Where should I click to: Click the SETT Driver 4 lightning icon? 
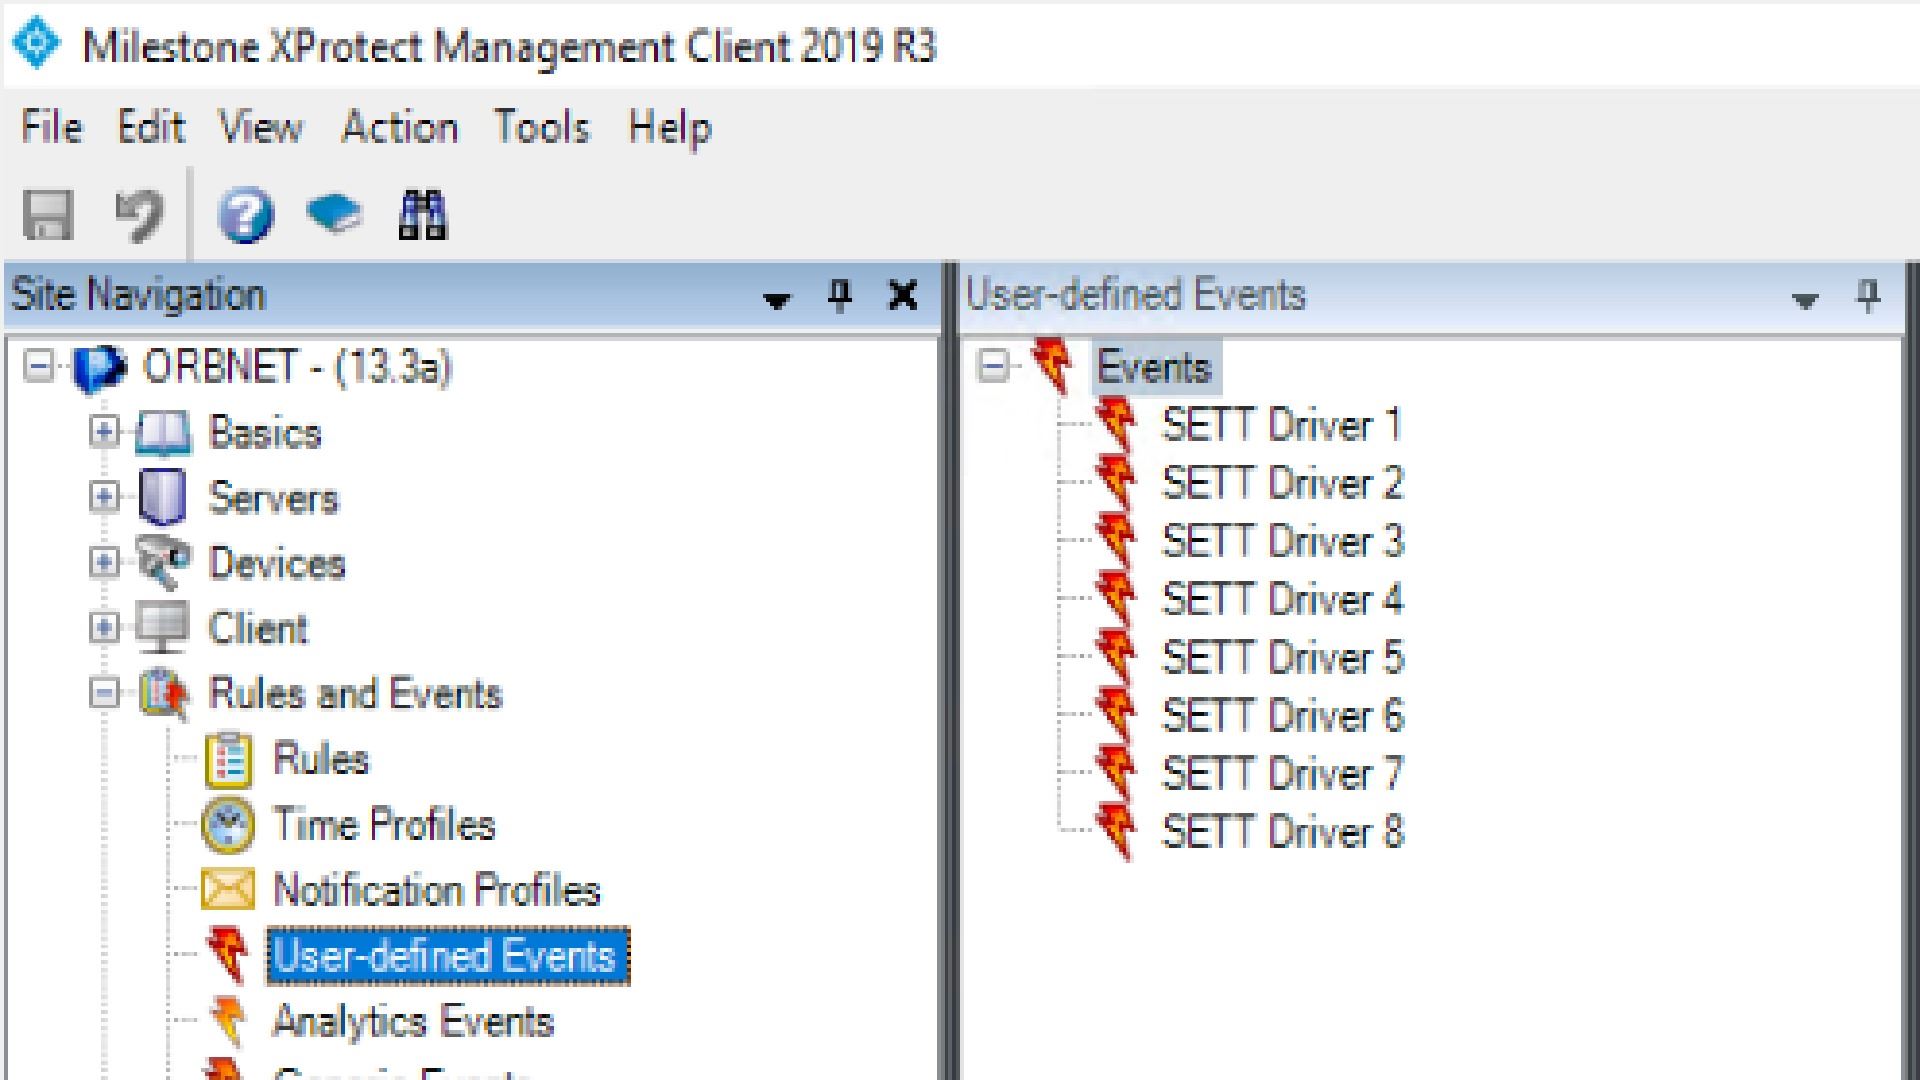coord(1116,599)
